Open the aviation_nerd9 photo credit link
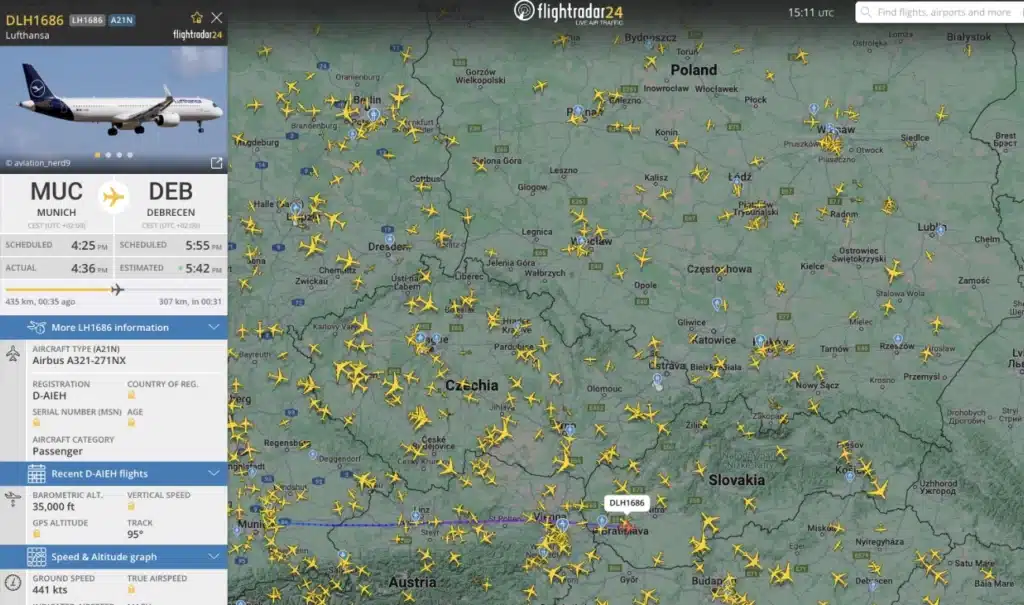This screenshot has height=605, width=1024. [x=39, y=163]
